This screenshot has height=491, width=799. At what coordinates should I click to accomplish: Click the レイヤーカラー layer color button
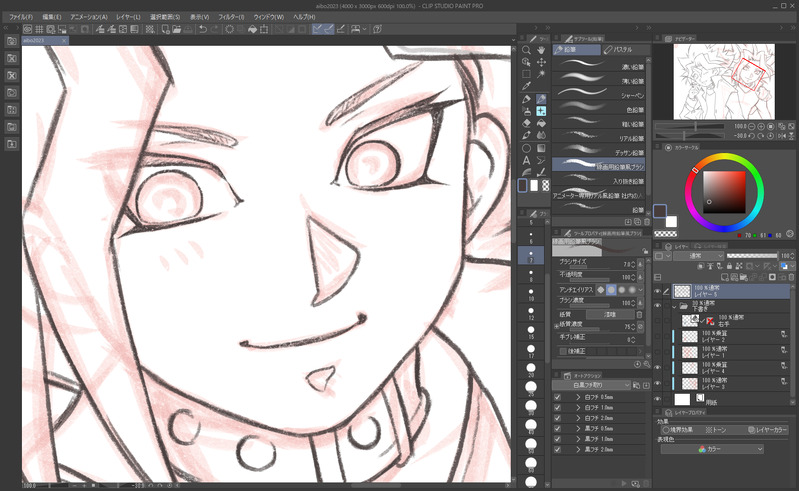pos(767,430)
